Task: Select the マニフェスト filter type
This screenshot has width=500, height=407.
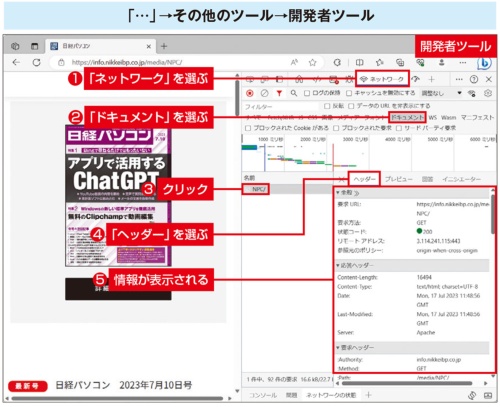Action: point(477,117)
